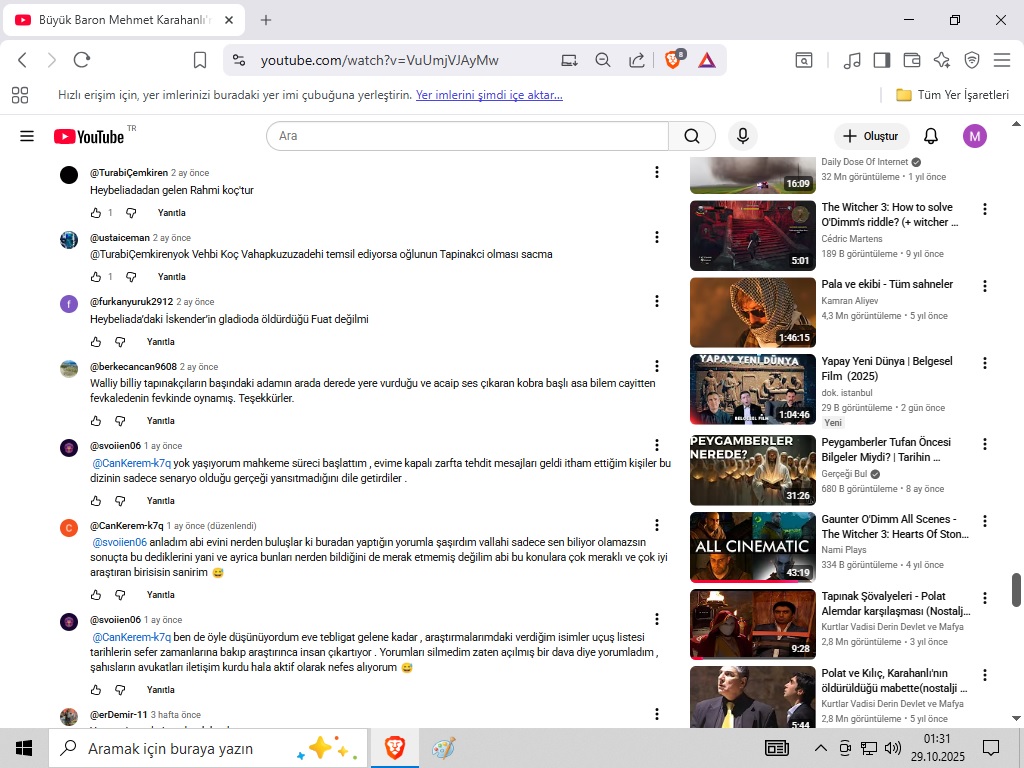
Task: Open more options for Pala ve ekibi video
Action: (x=985, y=286)
